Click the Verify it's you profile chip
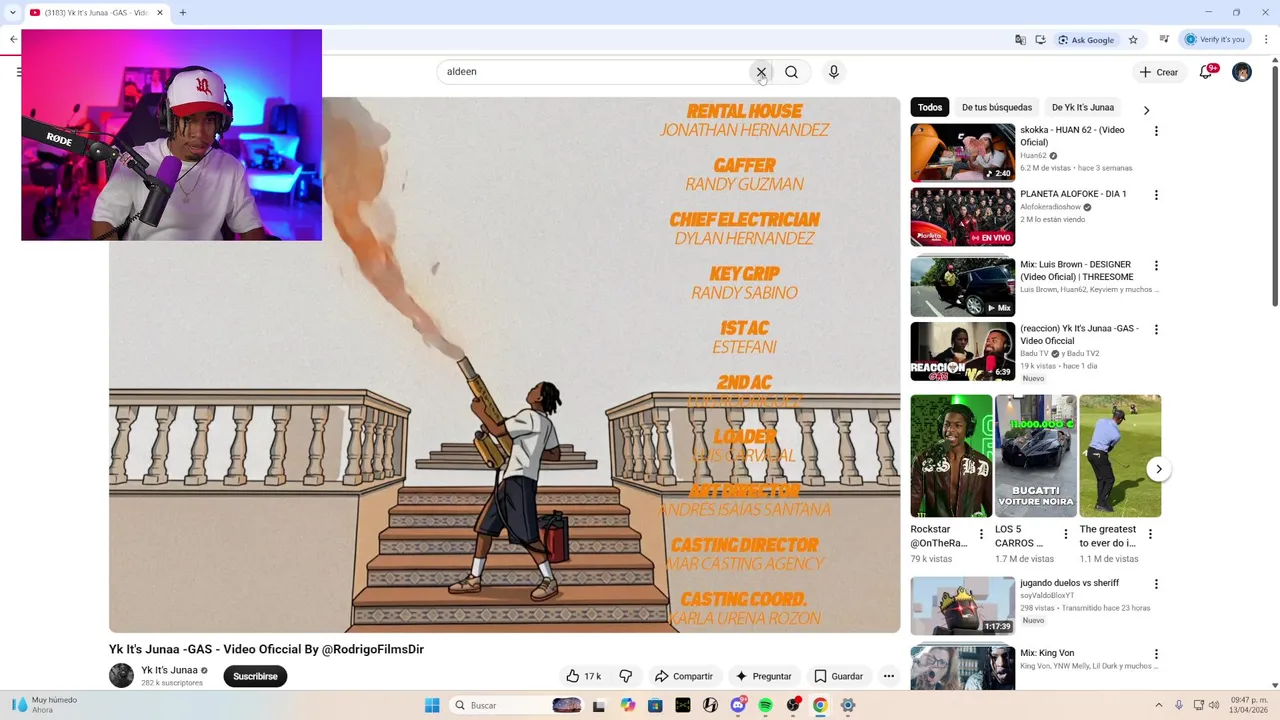The width and height of the screenshot is (1280, 720). click(x=1214, y=40)
